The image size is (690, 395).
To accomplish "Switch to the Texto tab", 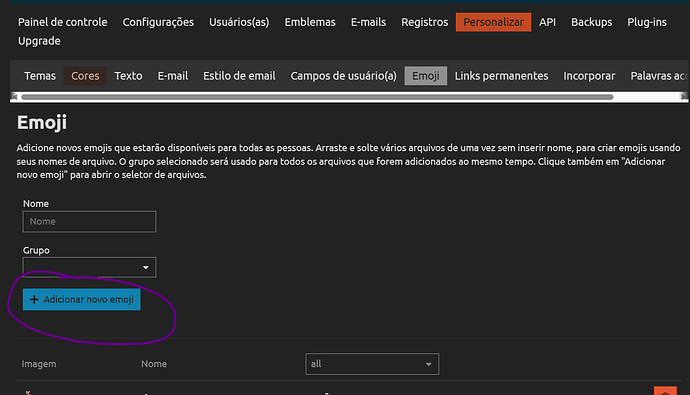I will [x=128, y=76].
